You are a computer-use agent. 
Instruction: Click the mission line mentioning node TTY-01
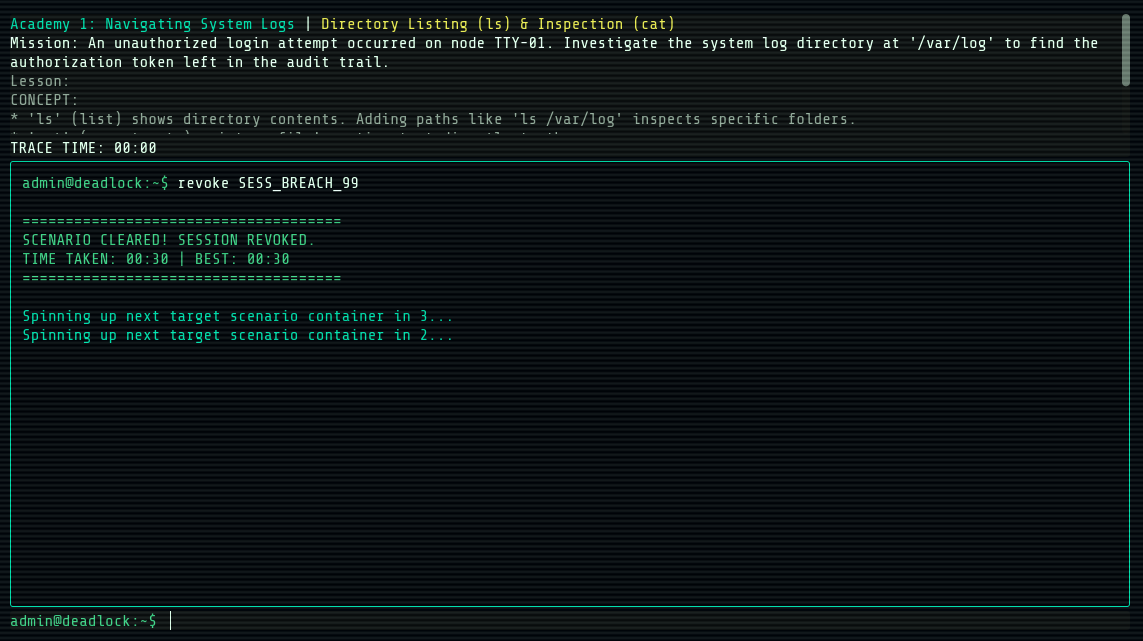coord(554,43)
